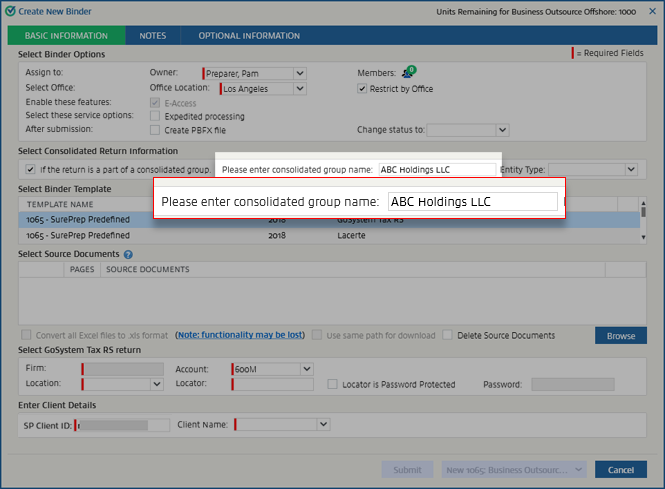Open the Client Name dropdown
This screenshot has width=665, height=489.
click(x=323, y=425)
